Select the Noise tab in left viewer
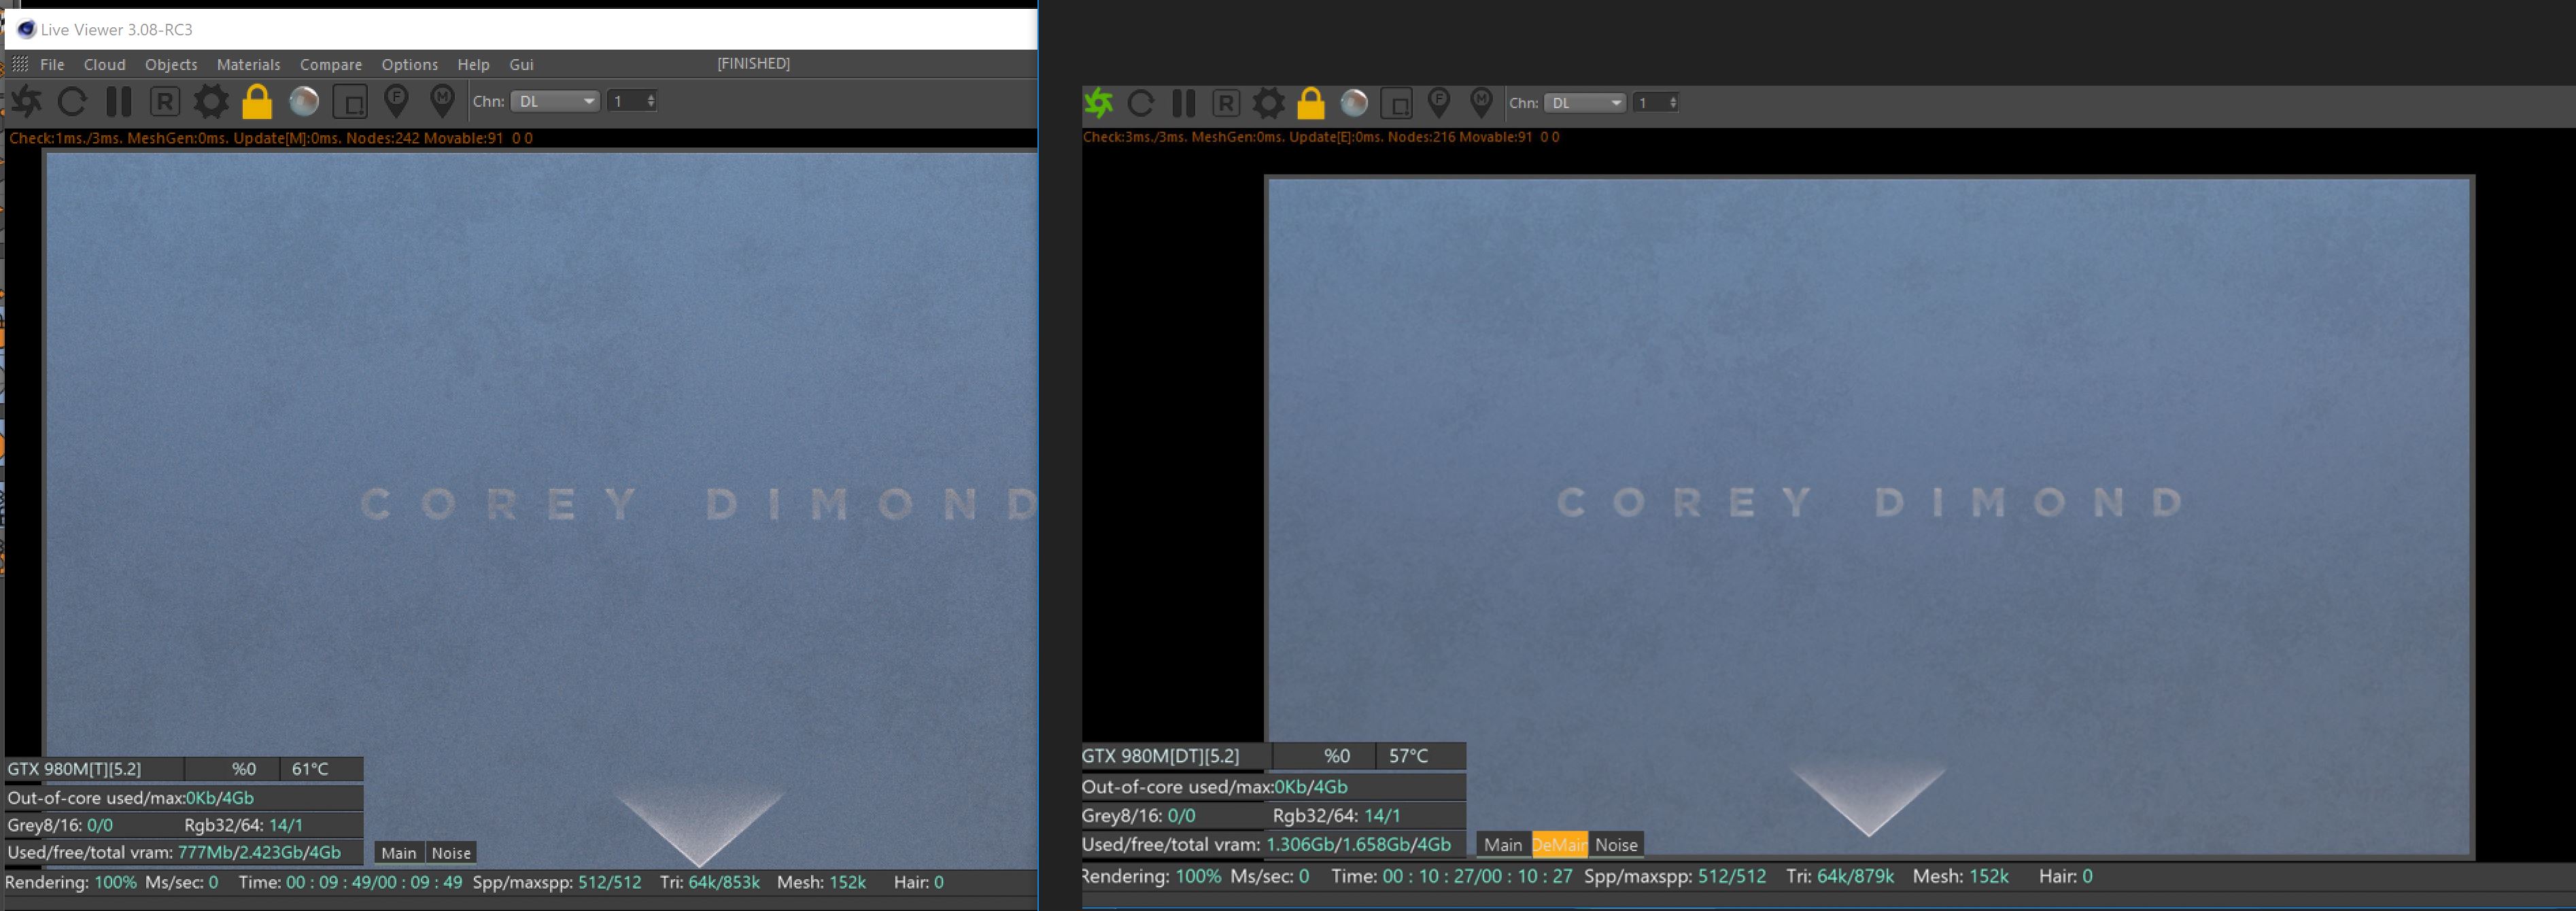Viewport: 2576px width, 911px height. pos(450,853)
